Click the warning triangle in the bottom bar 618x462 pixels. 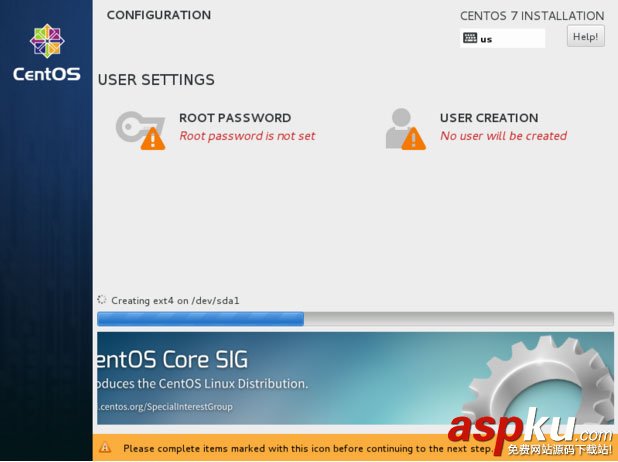tap(105, 448)
